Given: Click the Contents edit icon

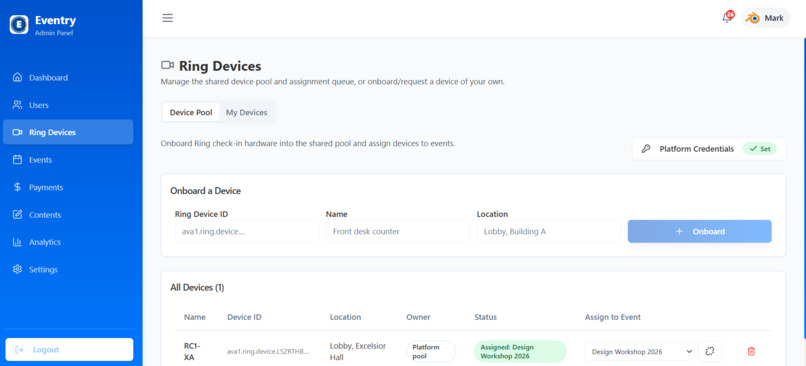Looking at the screenshot, I should point(17,215).
